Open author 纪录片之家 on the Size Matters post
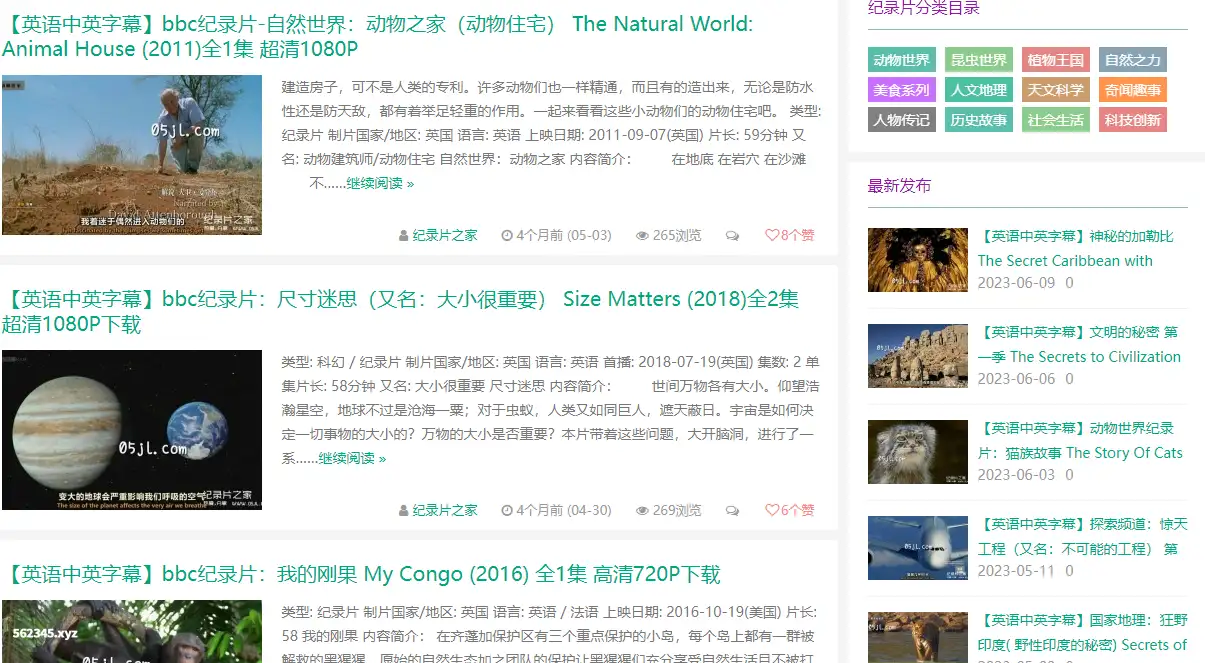The width and height of the screenshot is (1205, 663). tap(445, 510)
